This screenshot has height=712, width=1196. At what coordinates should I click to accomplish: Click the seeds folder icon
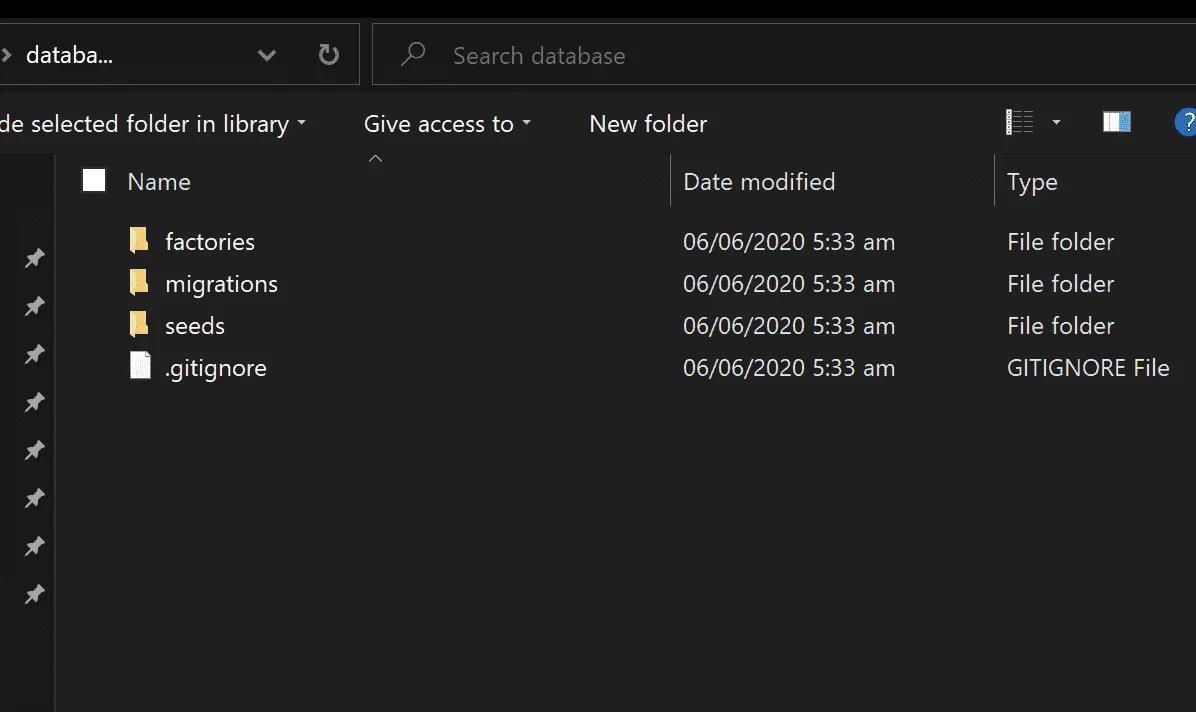tap(139, 324)
